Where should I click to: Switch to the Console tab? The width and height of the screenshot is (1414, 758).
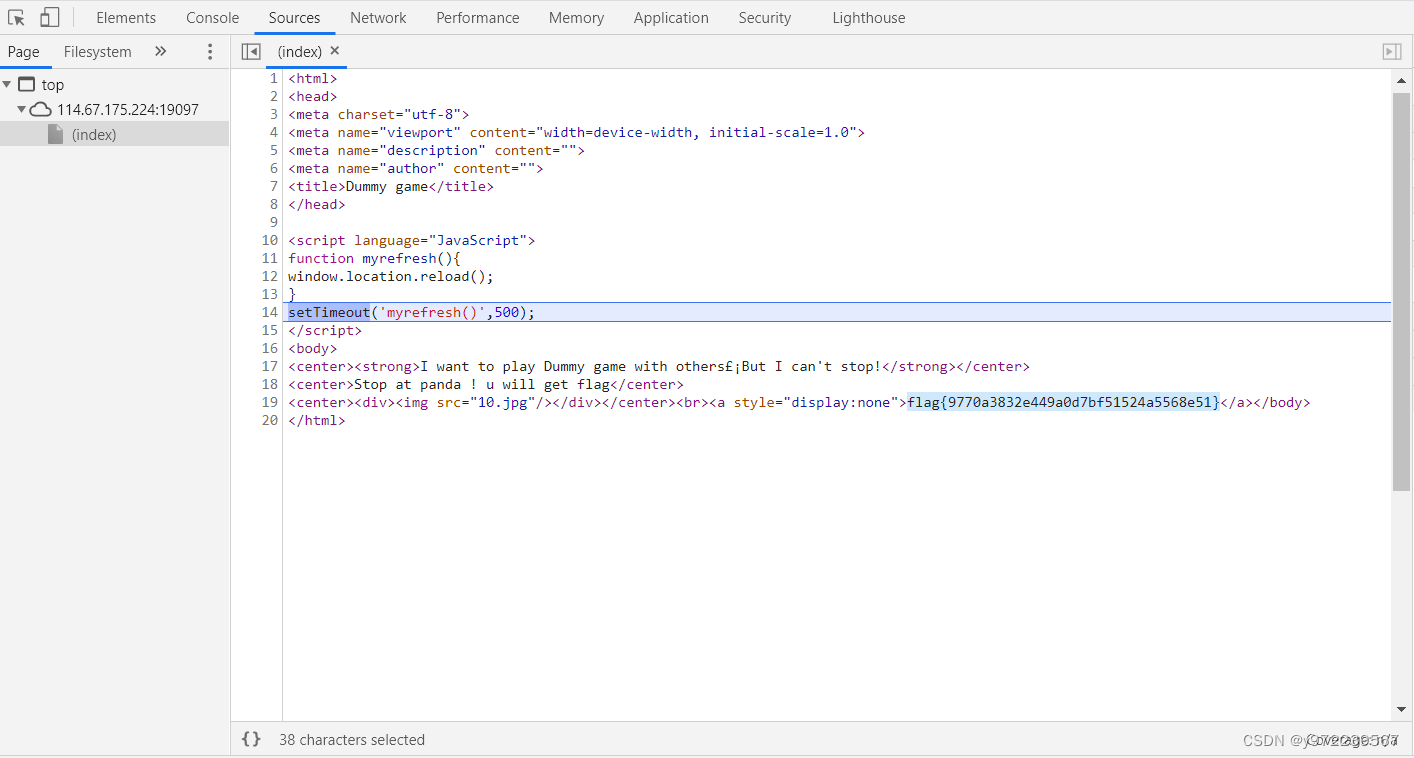click(x=212, y=17)
